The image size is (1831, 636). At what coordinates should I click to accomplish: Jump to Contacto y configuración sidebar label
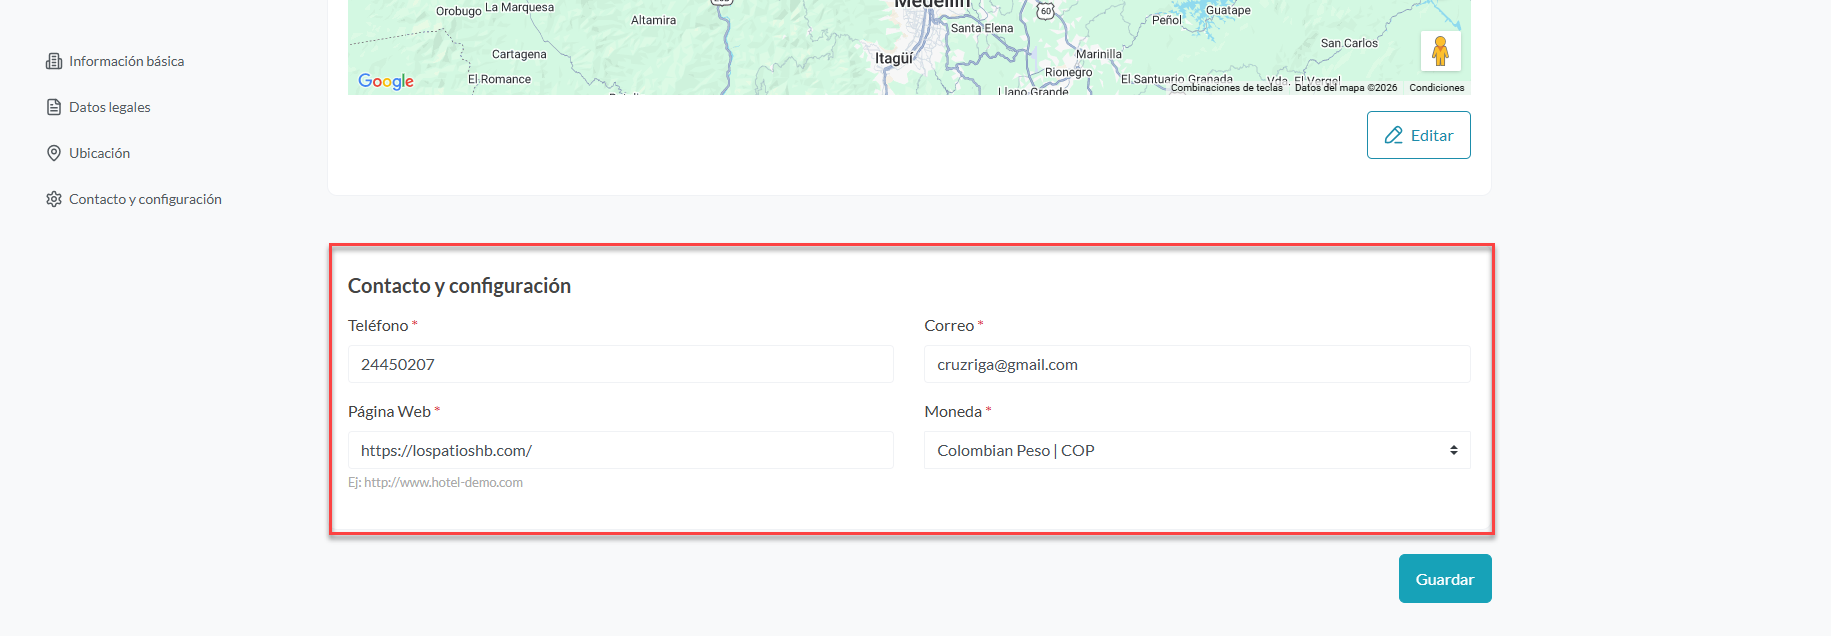tap(145, 200)
